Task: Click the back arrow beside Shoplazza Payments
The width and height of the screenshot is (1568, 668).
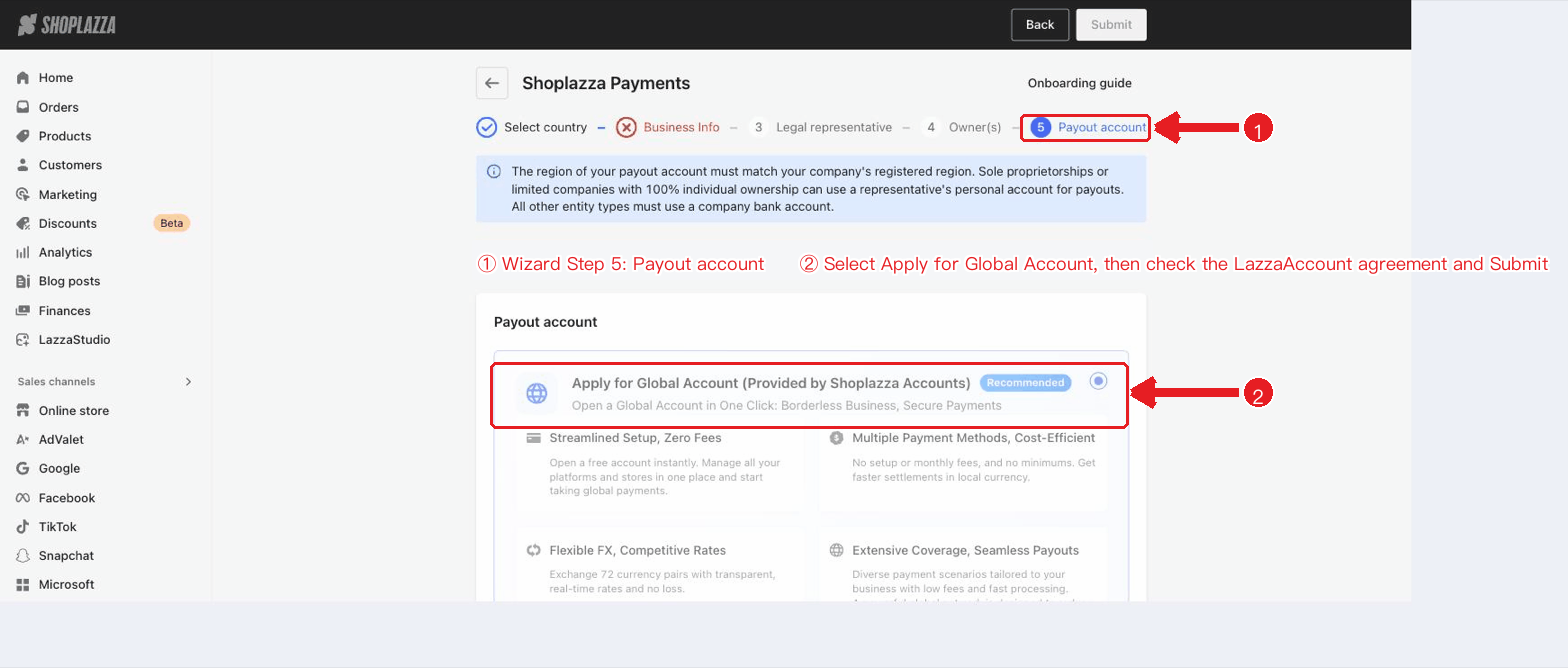Action: pos(492,84)
